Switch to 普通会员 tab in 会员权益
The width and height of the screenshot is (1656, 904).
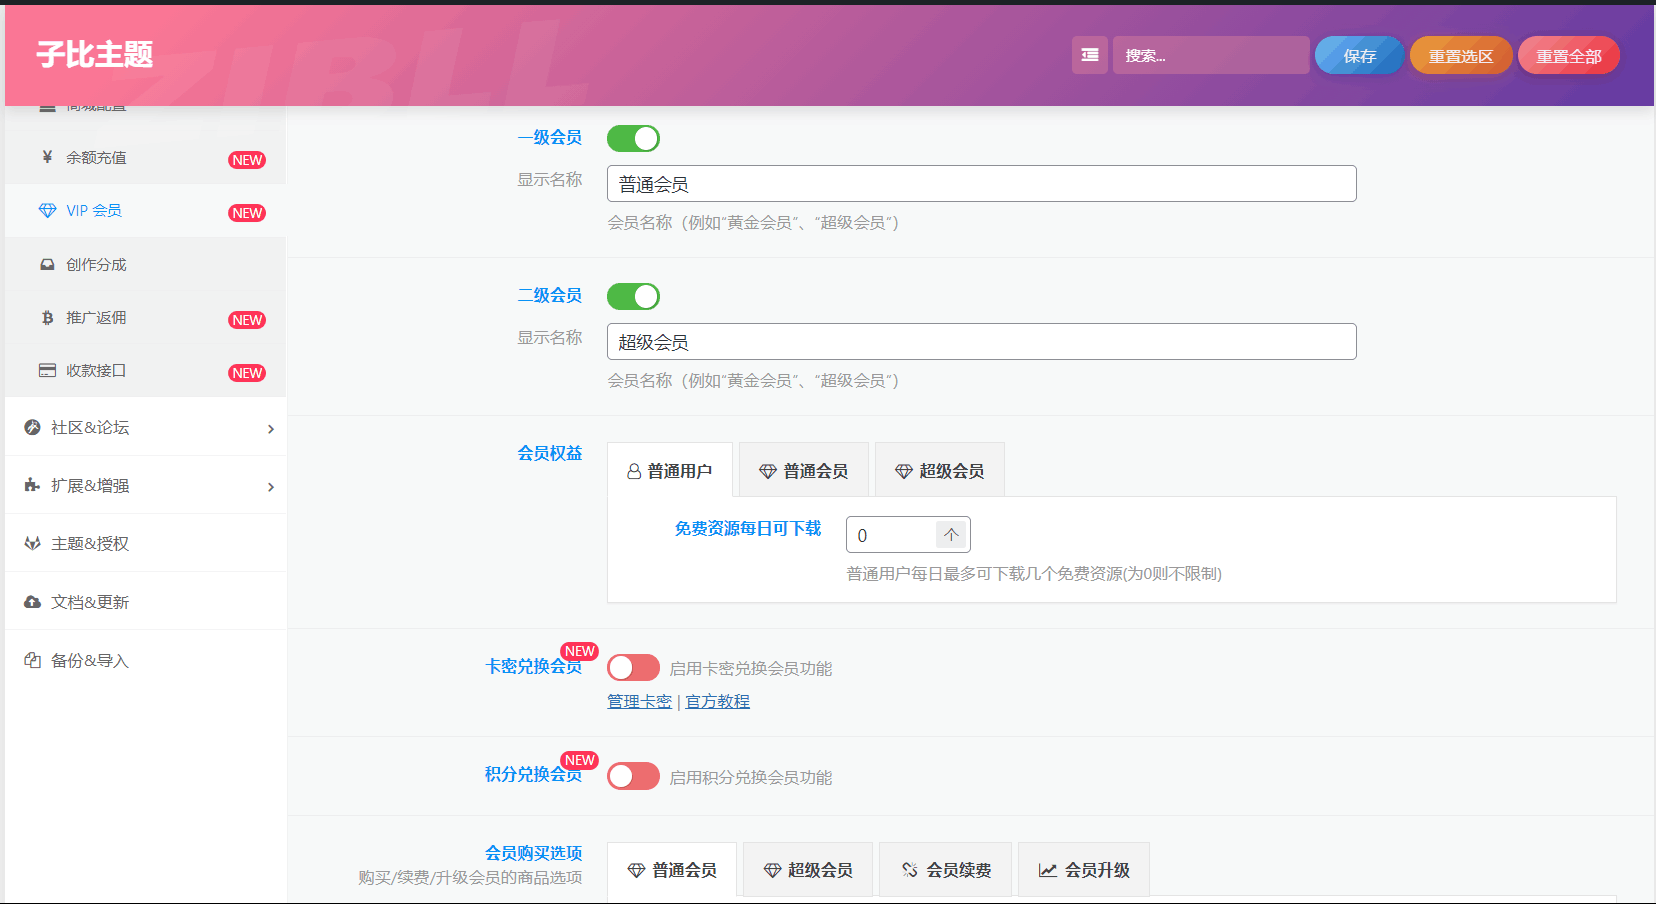click(804, 470)
